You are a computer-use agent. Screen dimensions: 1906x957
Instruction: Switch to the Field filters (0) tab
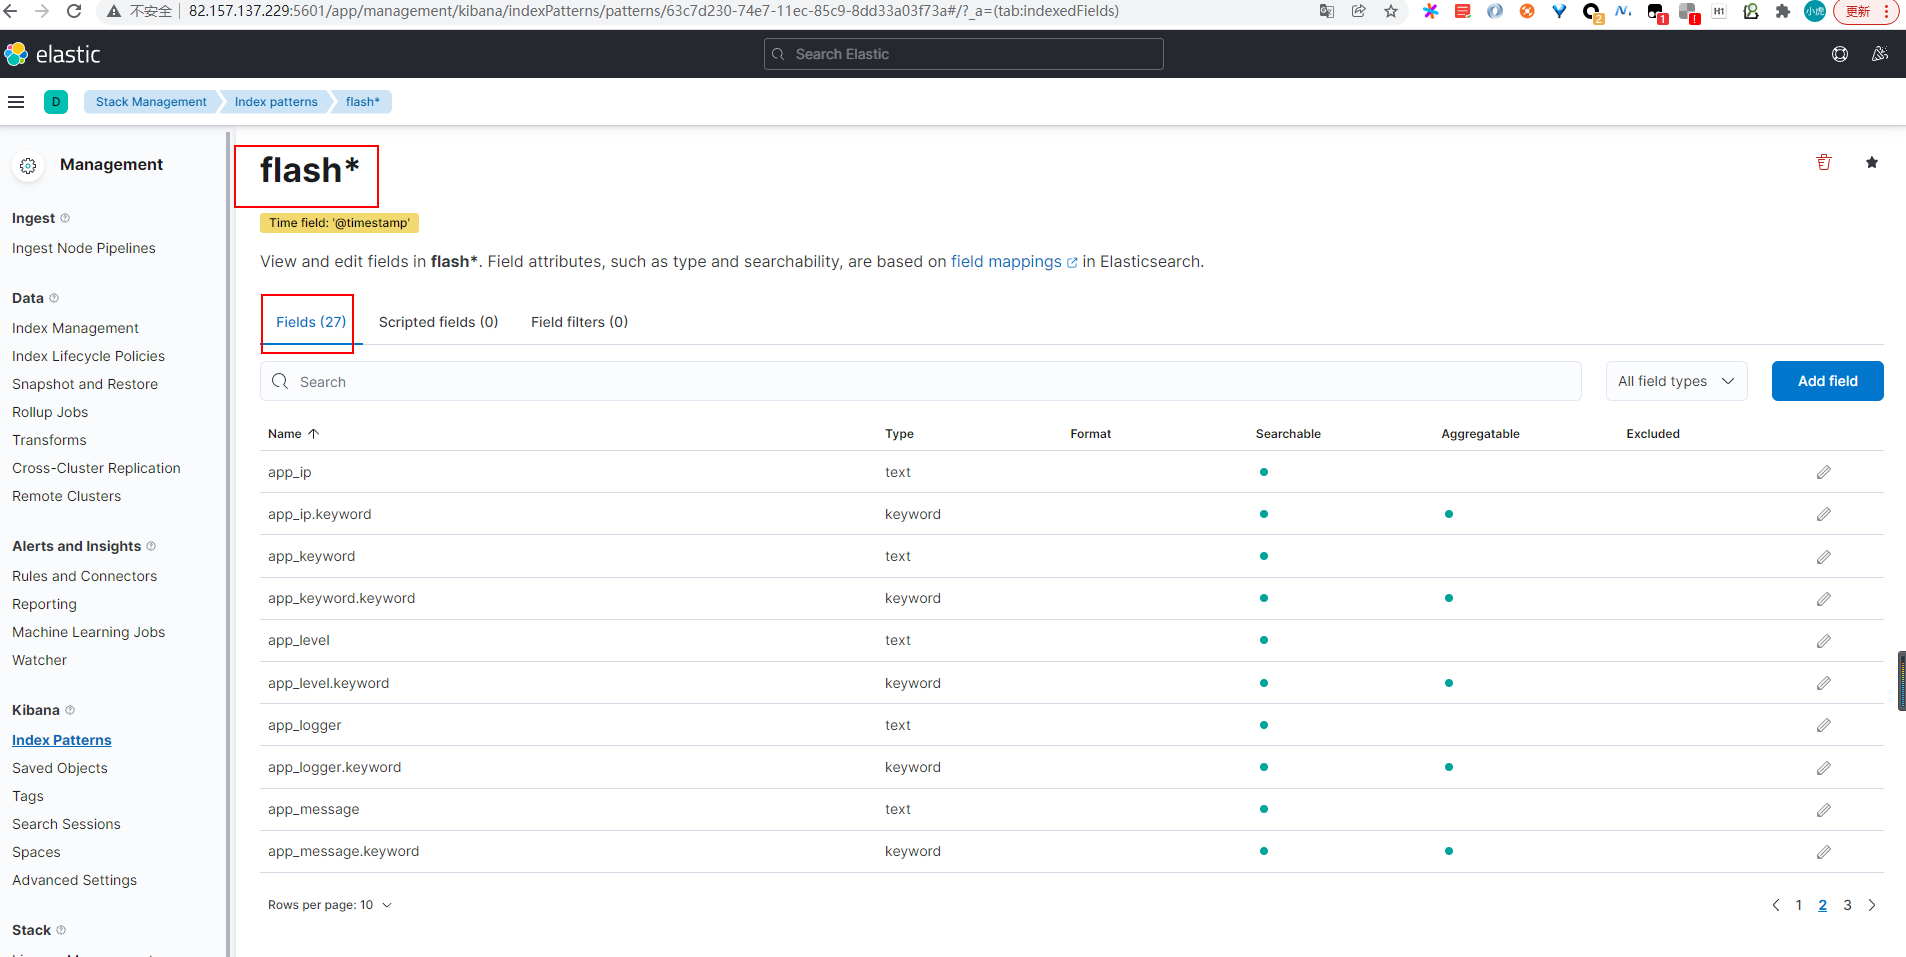click(579, 322)
